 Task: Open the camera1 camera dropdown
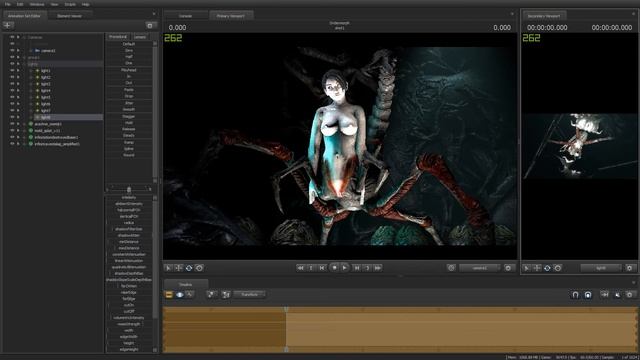click(x=480, y=268)
